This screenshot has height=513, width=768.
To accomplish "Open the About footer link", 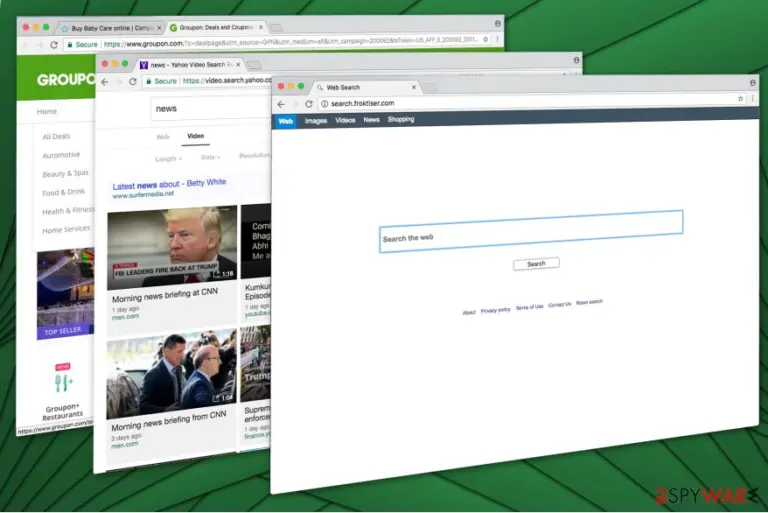I will pyautogui.click(x=469, y=312).
